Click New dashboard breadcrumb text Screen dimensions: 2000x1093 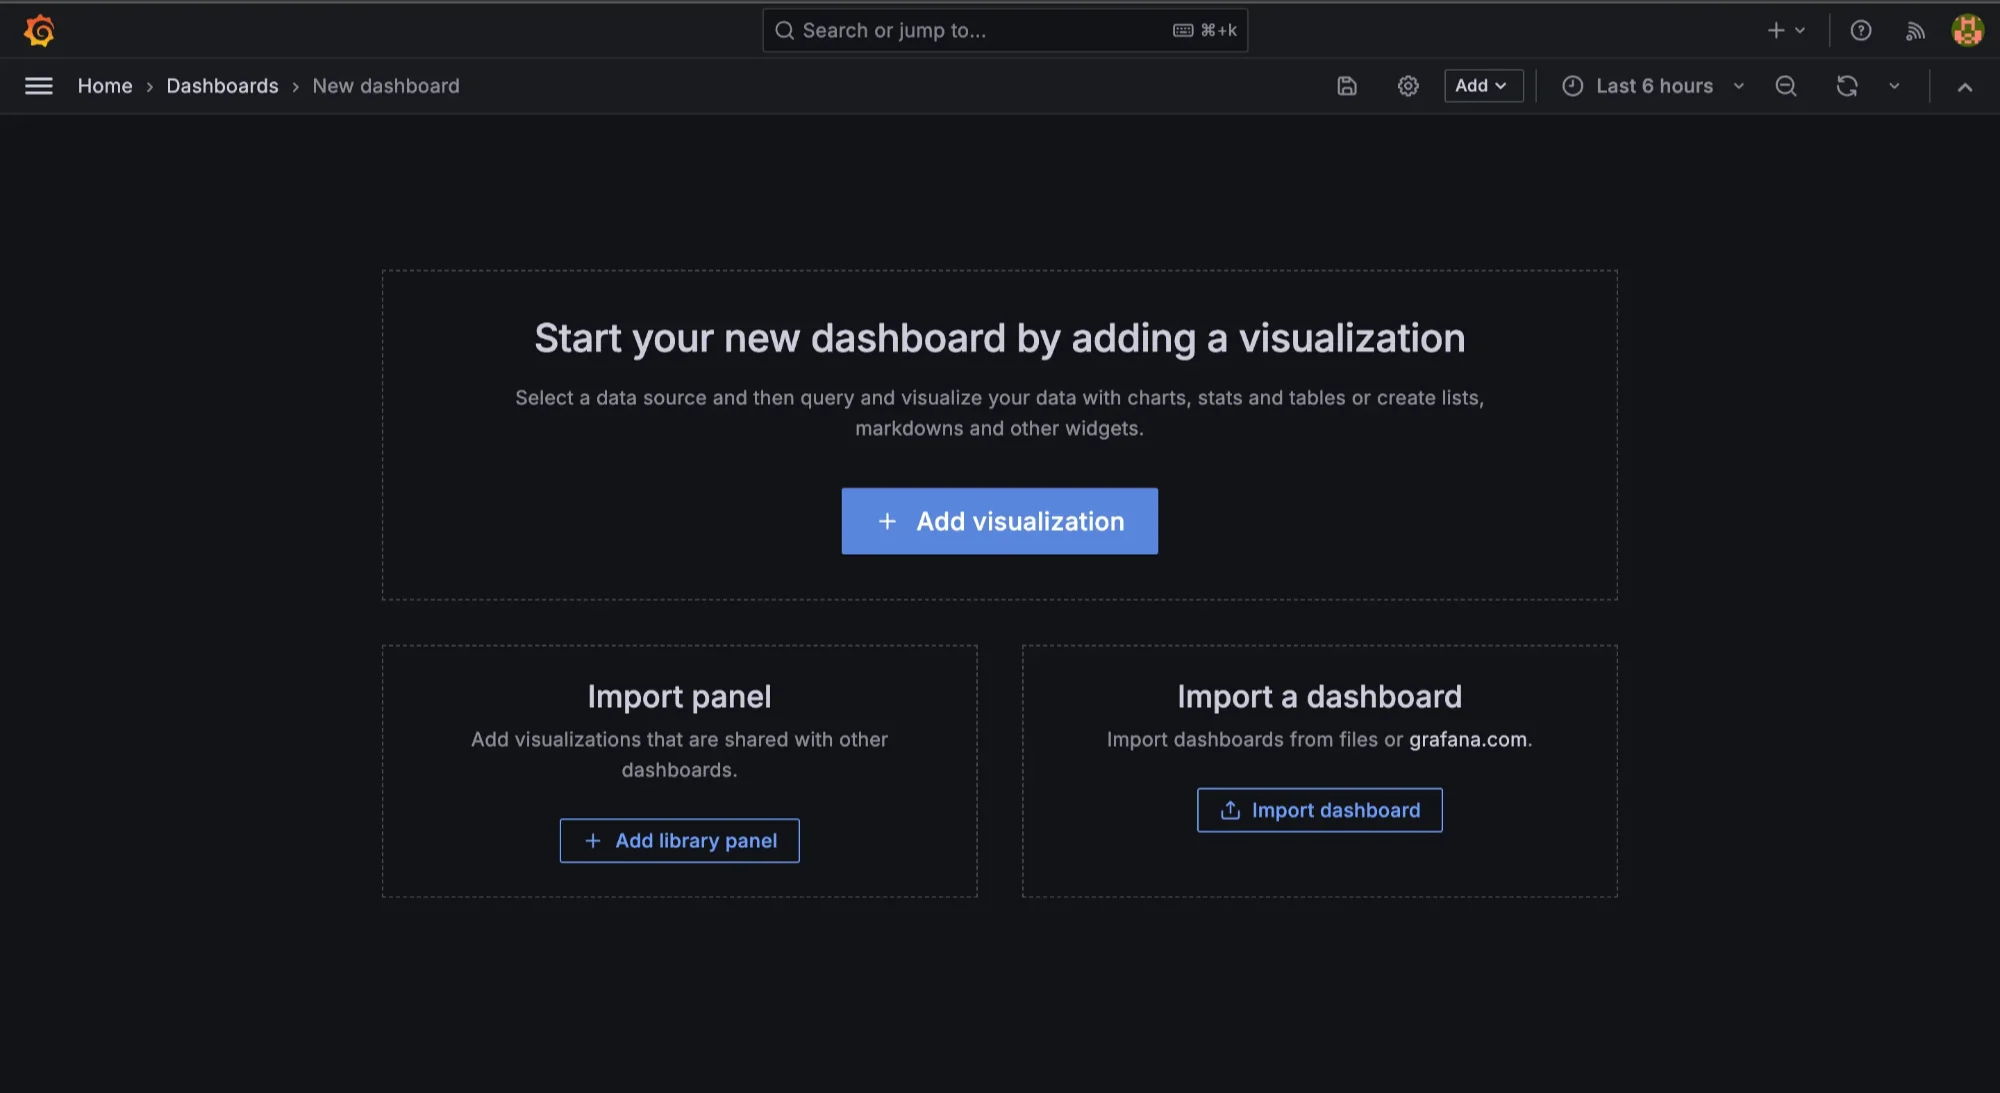tap(386, 86)
